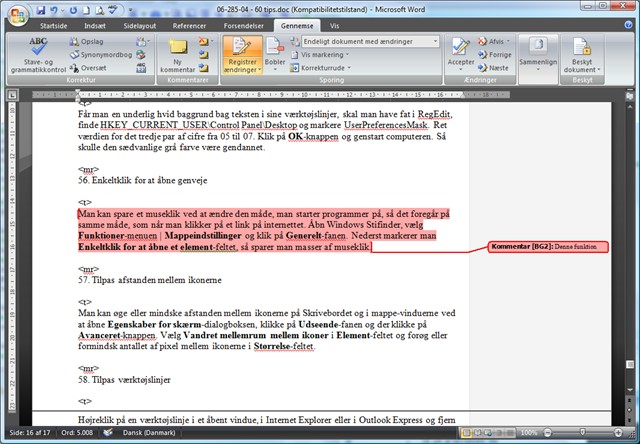Click the Oversæt translate icon
This screenshot has width=640, height=444.
[92, 68]
